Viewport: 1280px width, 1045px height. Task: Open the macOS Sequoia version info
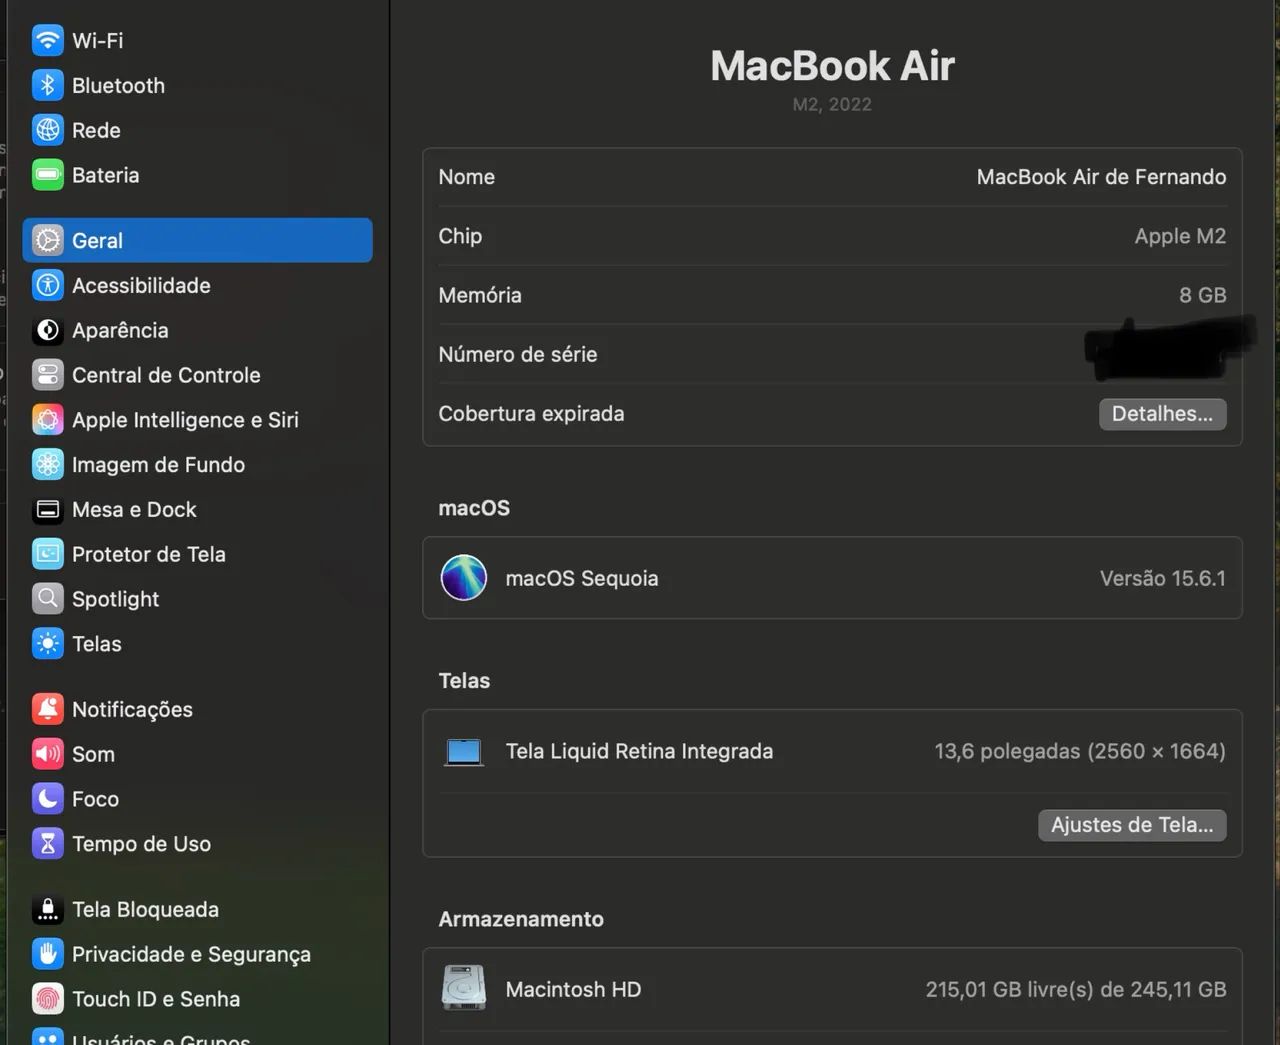click(x=832, y=578)
